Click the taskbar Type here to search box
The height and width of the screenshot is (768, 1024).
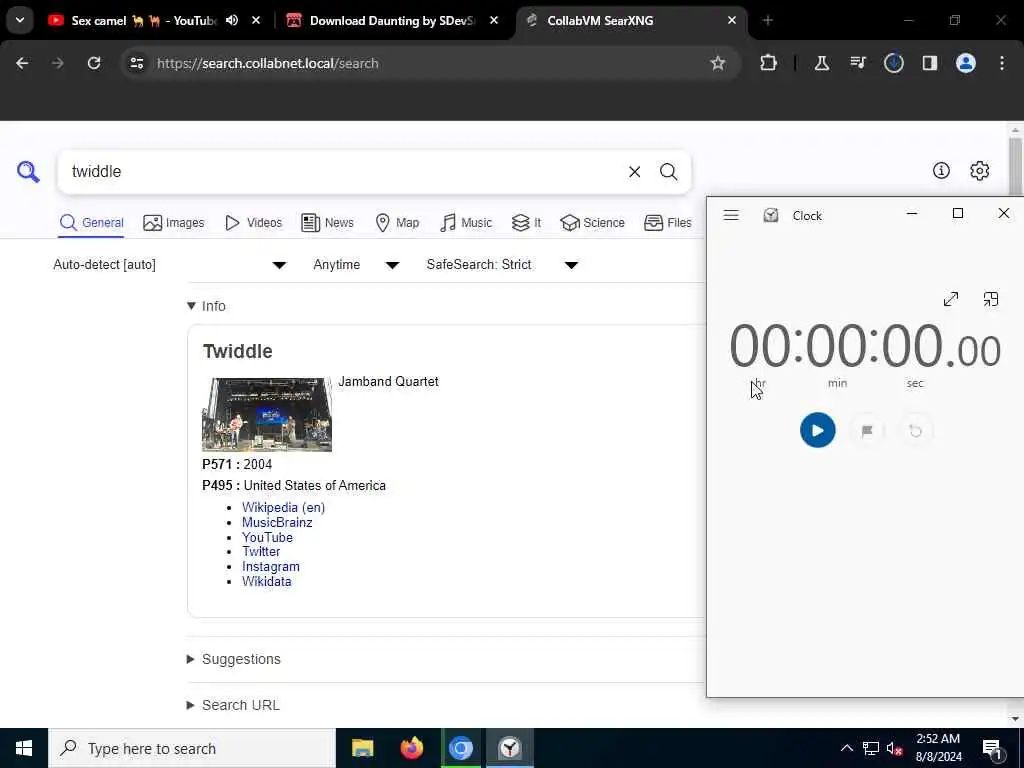coord(192,748)
